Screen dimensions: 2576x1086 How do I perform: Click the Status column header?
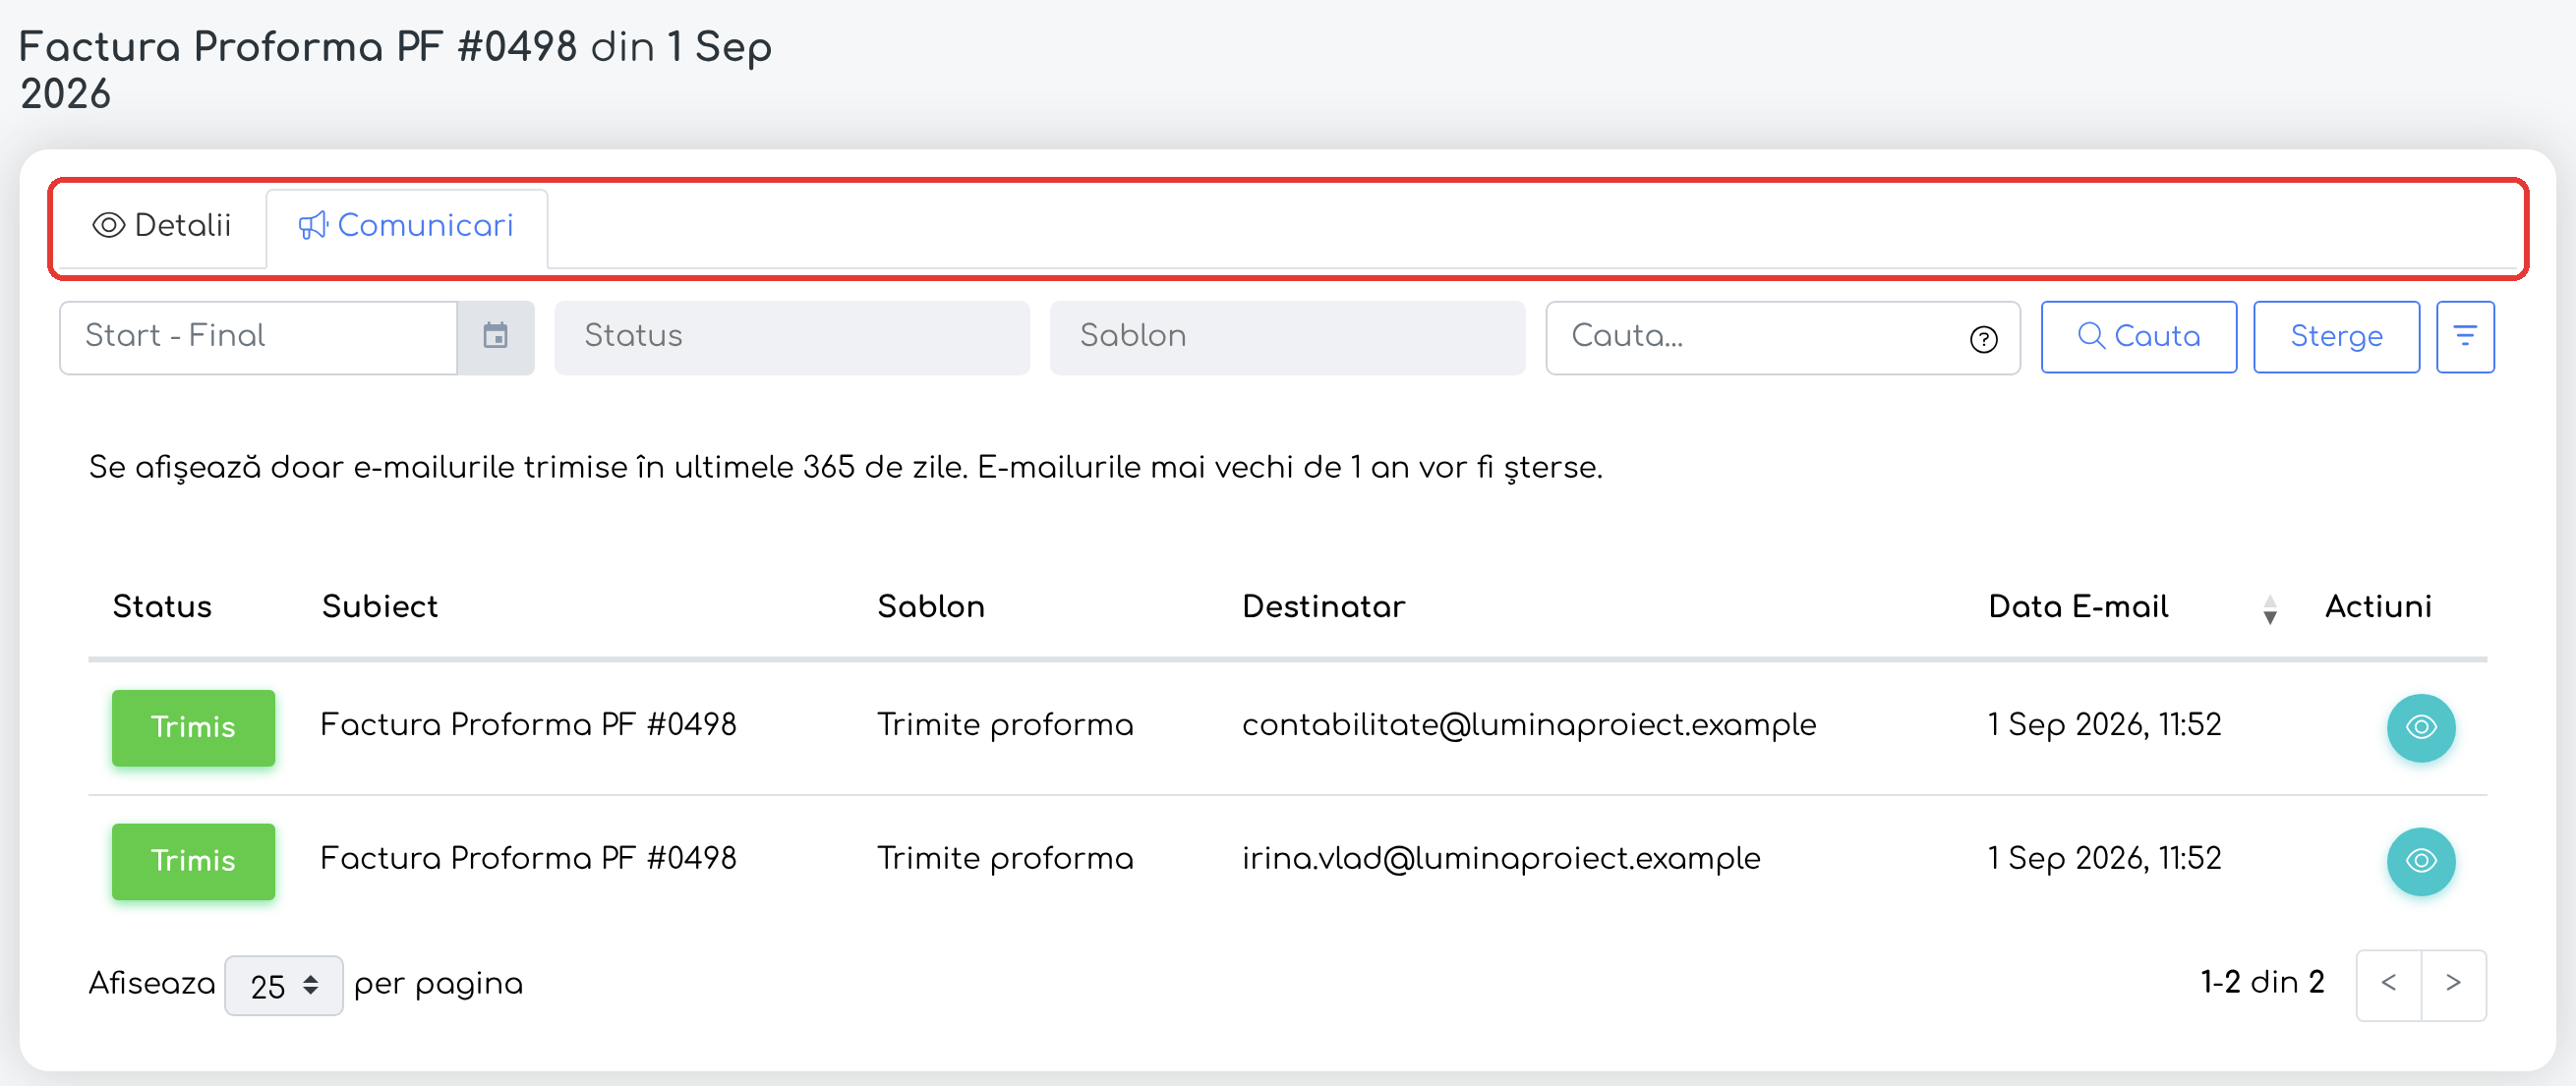[162, 607]
